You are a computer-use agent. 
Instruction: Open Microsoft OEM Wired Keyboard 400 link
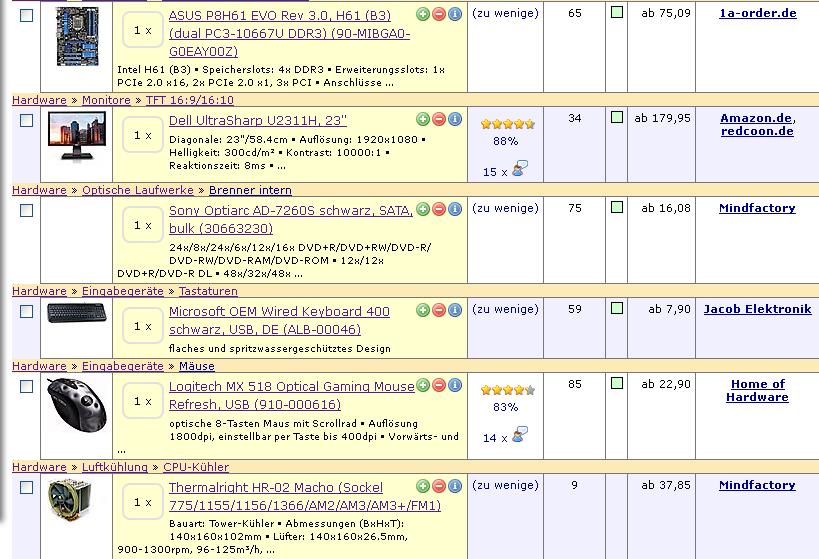pos(279,320)
